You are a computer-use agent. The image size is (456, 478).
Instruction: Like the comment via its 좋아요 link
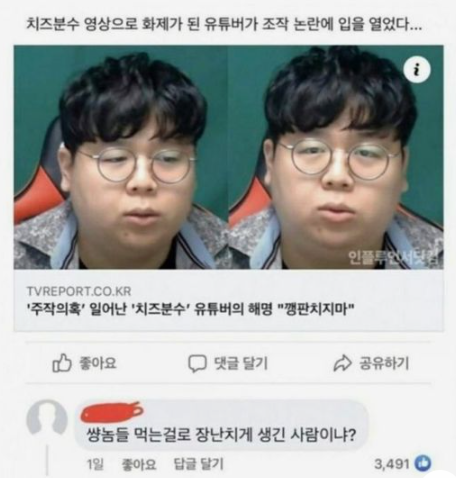(139, 464)
